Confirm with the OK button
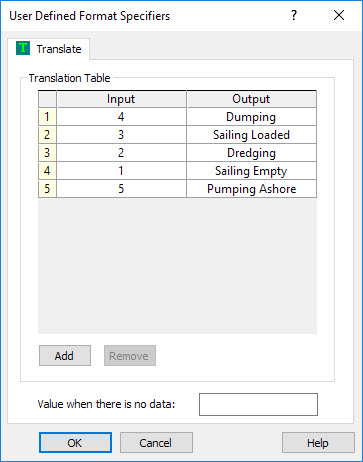363x462 pixels. point(75,443)
